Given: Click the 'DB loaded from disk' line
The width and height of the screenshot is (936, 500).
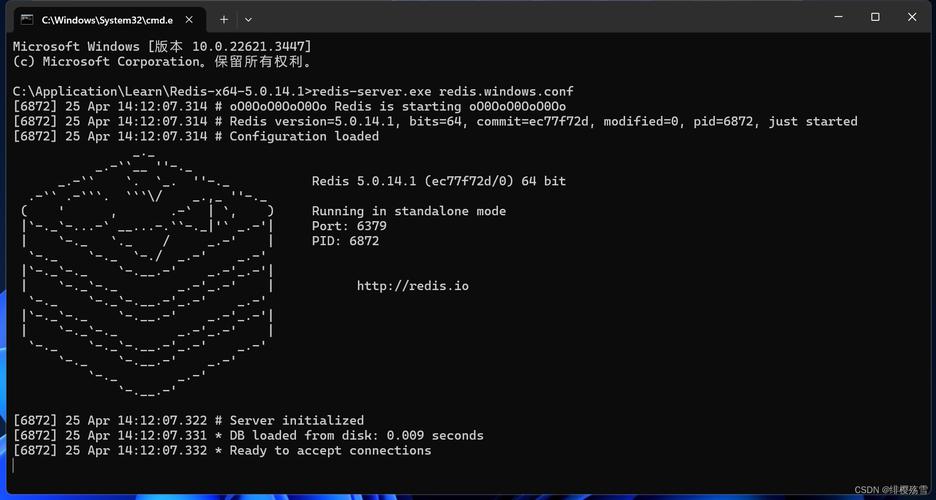Looking at the screenshot, I should [x=248, y=436].
